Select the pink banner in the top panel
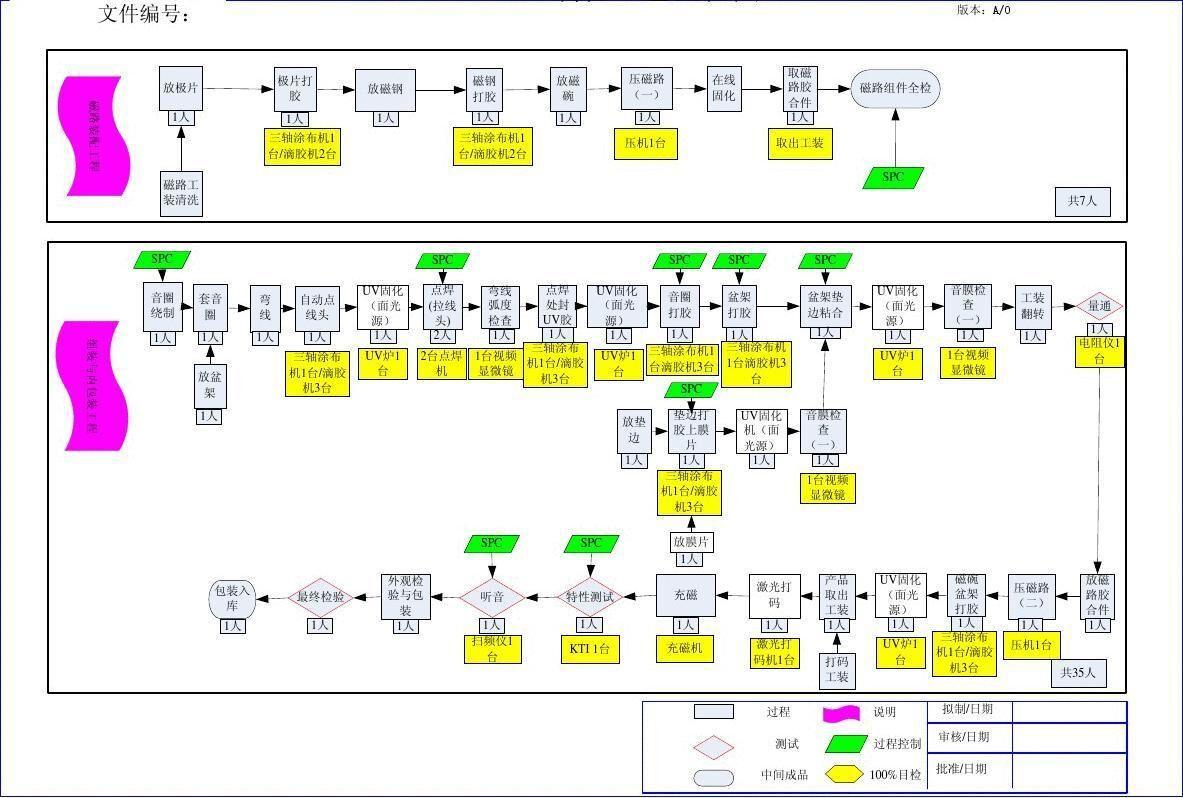This screenshot has width=1183, height=798. click(x=95, y=135)
